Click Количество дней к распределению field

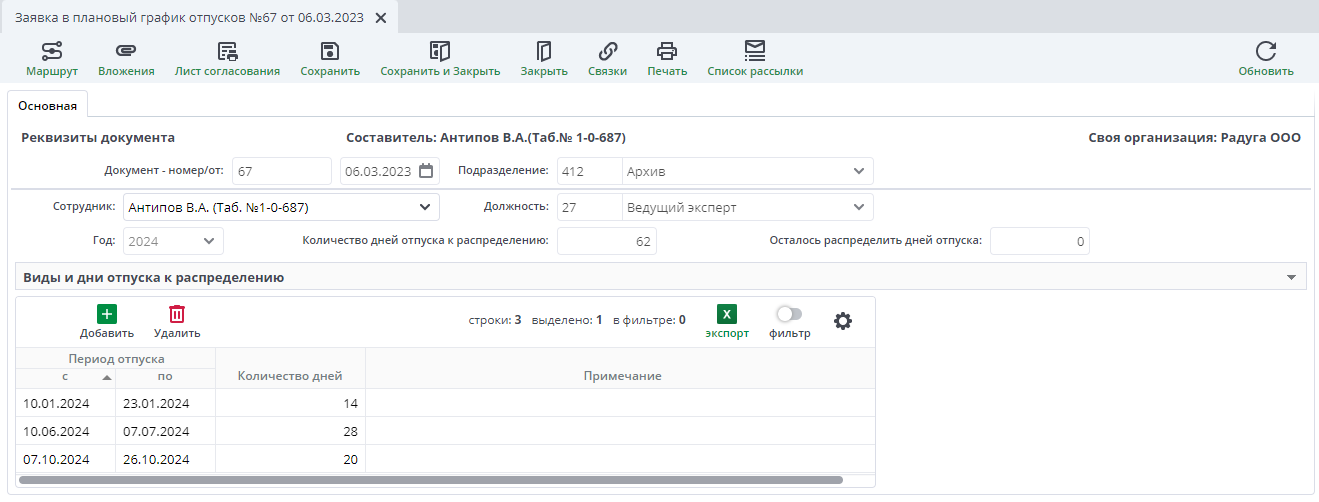[607, 241]
